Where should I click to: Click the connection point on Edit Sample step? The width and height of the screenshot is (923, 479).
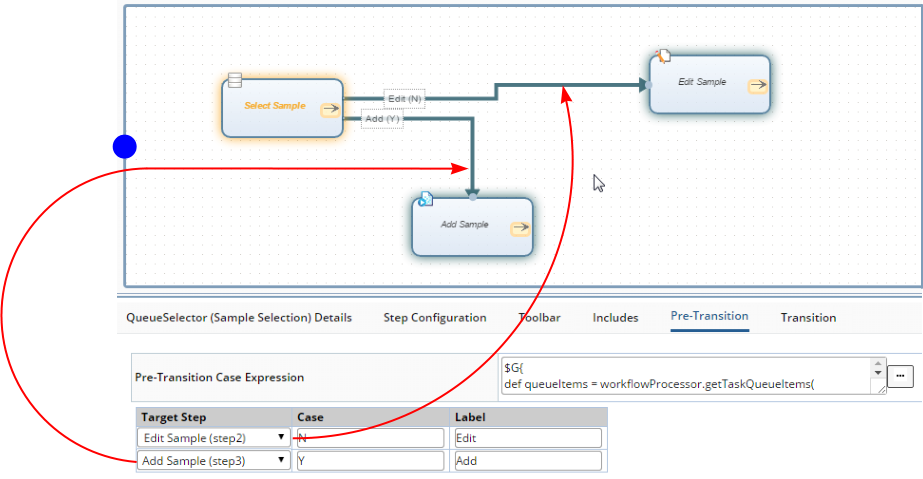(648, 85)
